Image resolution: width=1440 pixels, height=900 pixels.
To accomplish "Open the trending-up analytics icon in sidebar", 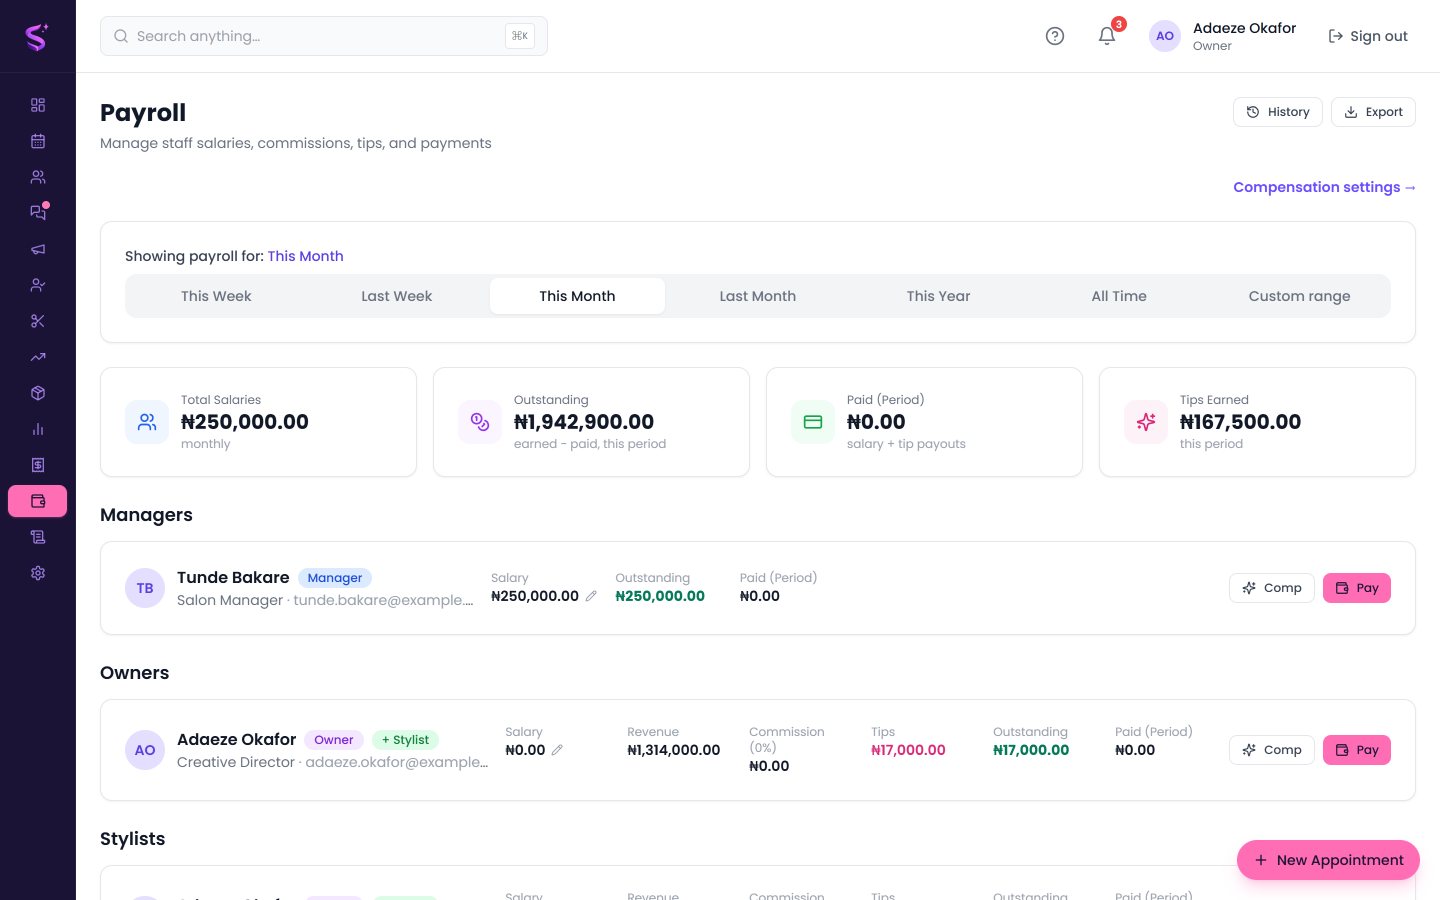I will coord(38,357).
